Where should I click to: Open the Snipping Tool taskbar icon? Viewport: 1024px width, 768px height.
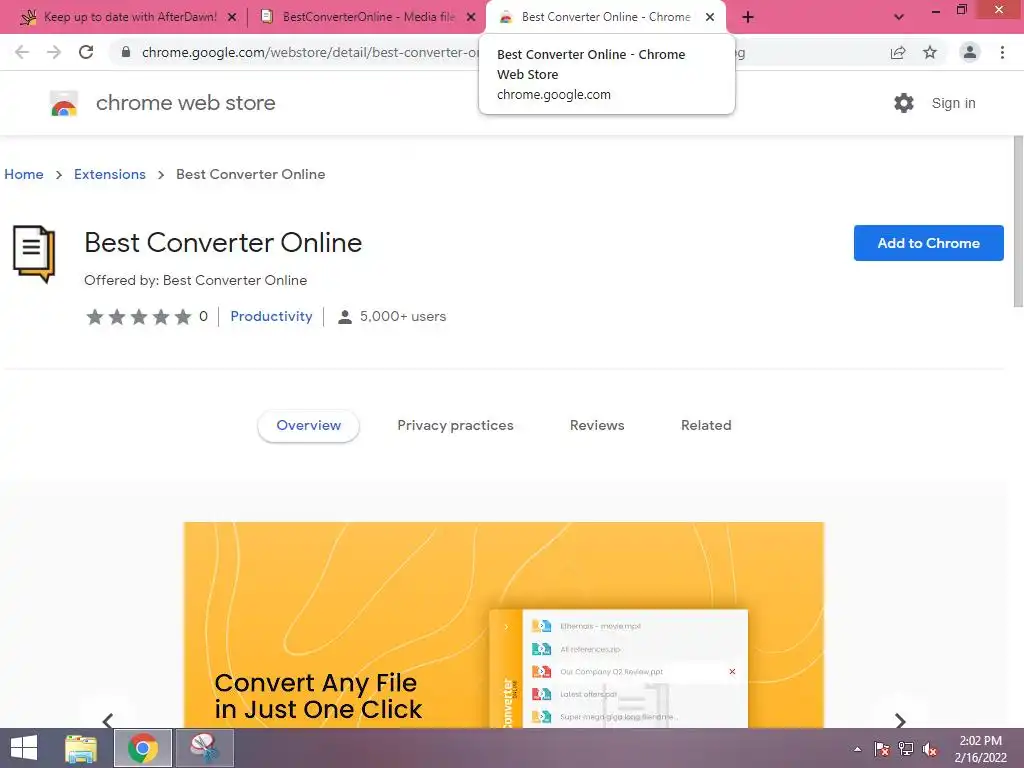(x=205, y=748)
